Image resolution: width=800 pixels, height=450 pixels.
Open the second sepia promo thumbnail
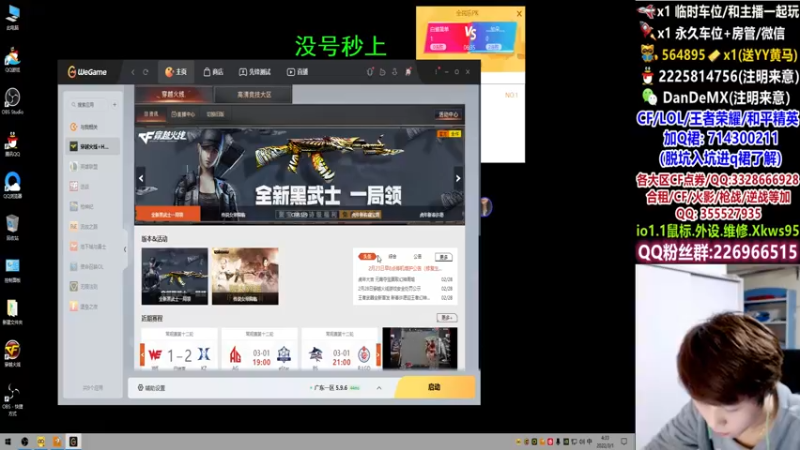pyautogui.click(x=245, y=276)
